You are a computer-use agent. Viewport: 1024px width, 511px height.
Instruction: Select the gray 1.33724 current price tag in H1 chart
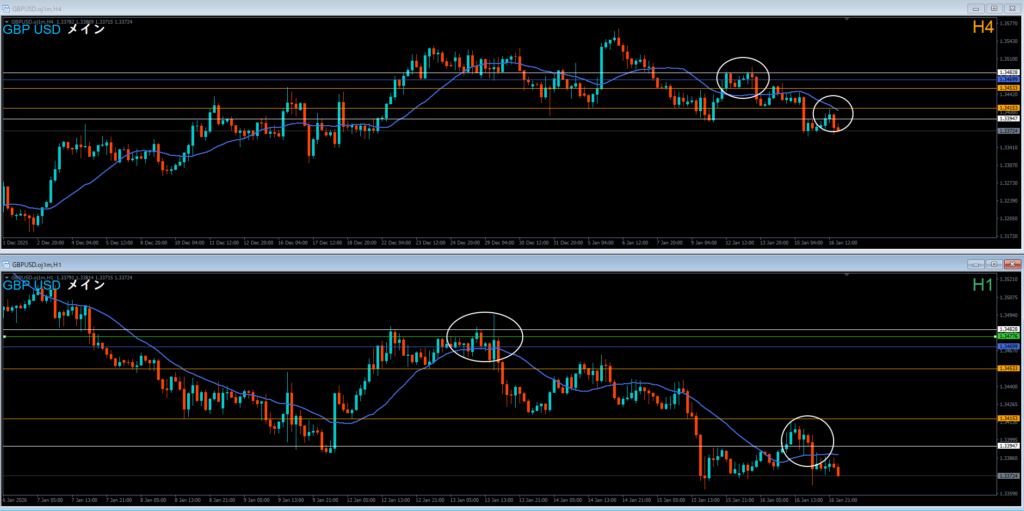pyautogui.click(x=1007, y=476)
